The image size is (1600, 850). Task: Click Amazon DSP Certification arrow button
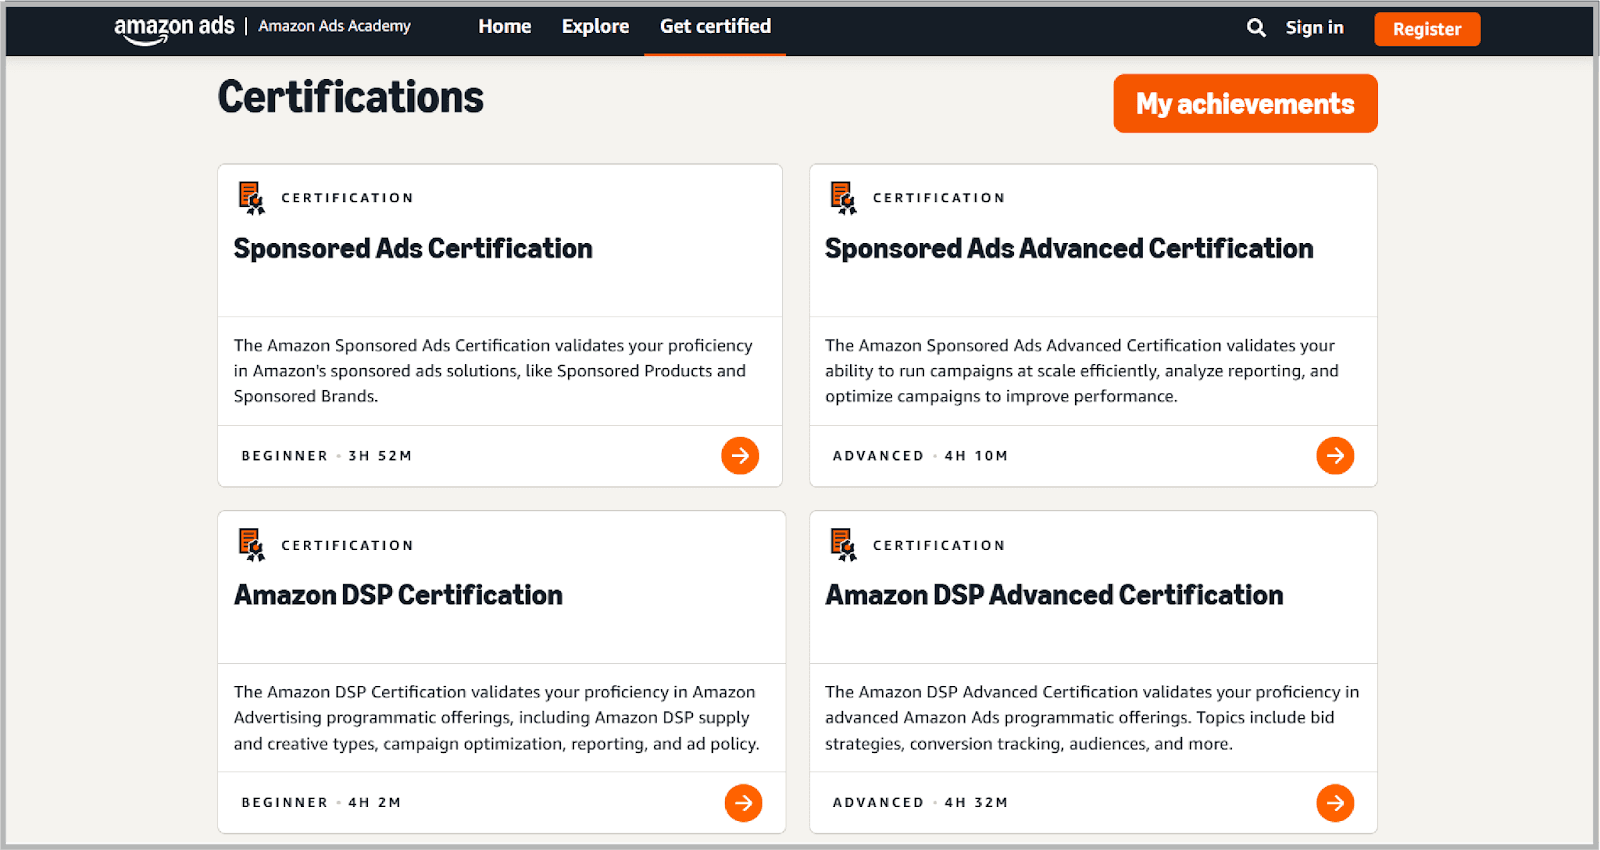[743, 803]
